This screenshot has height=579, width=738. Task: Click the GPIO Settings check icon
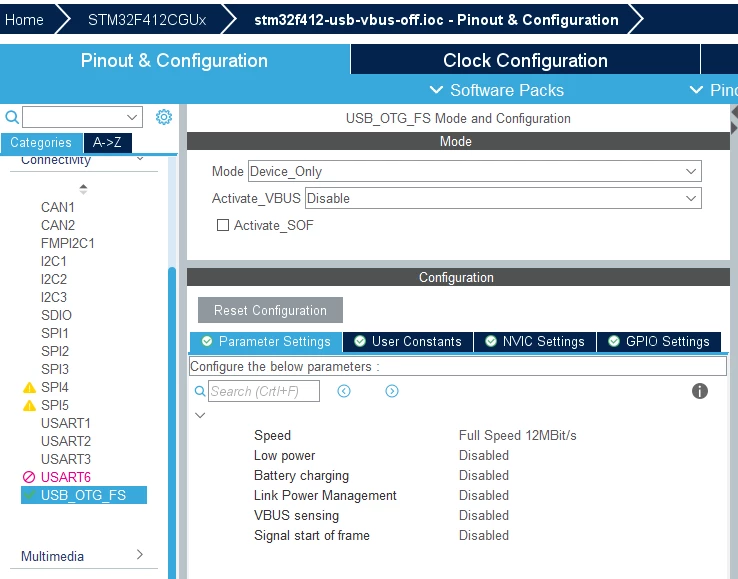(x=614, y=341)
